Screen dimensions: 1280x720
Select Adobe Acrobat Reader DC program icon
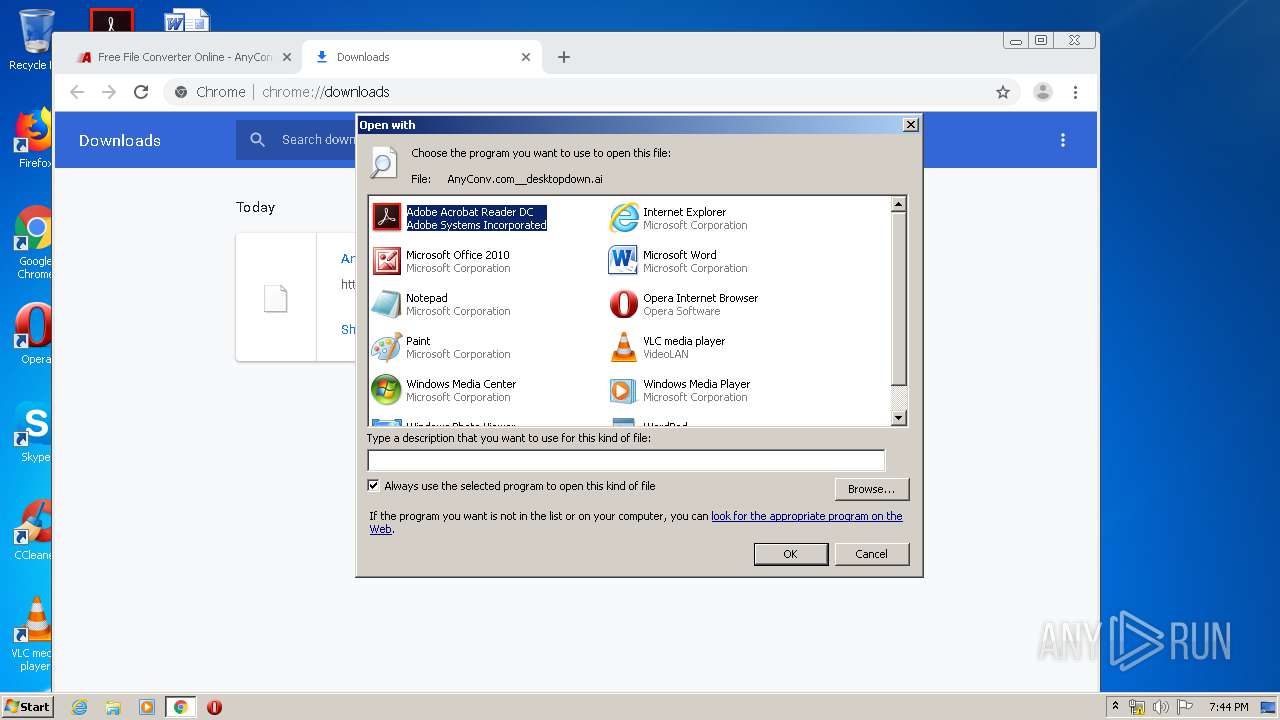pyautogui.click(x=386, y=217)
